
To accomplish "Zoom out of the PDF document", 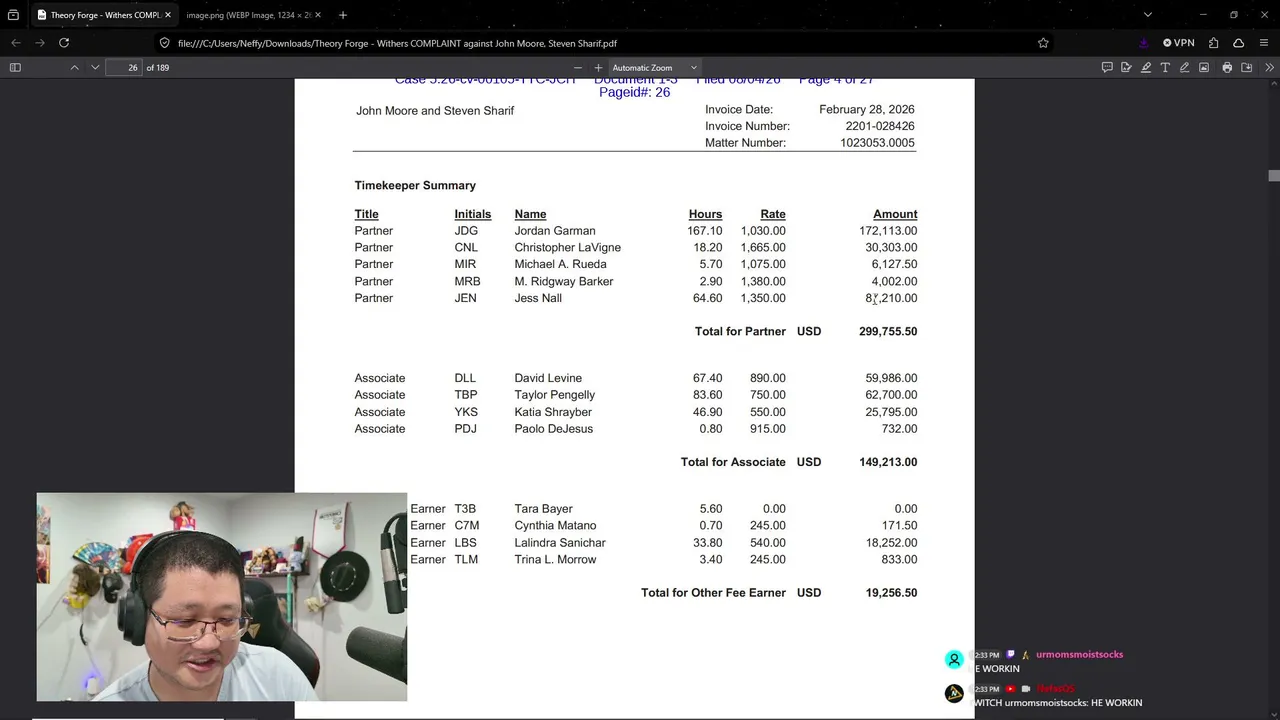I will (x=577, y=67).
